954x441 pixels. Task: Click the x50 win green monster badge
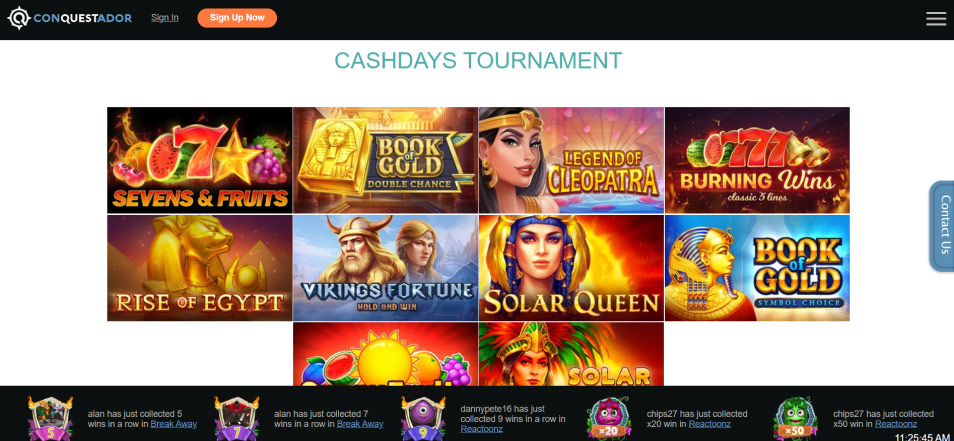[x=796, y=418]
